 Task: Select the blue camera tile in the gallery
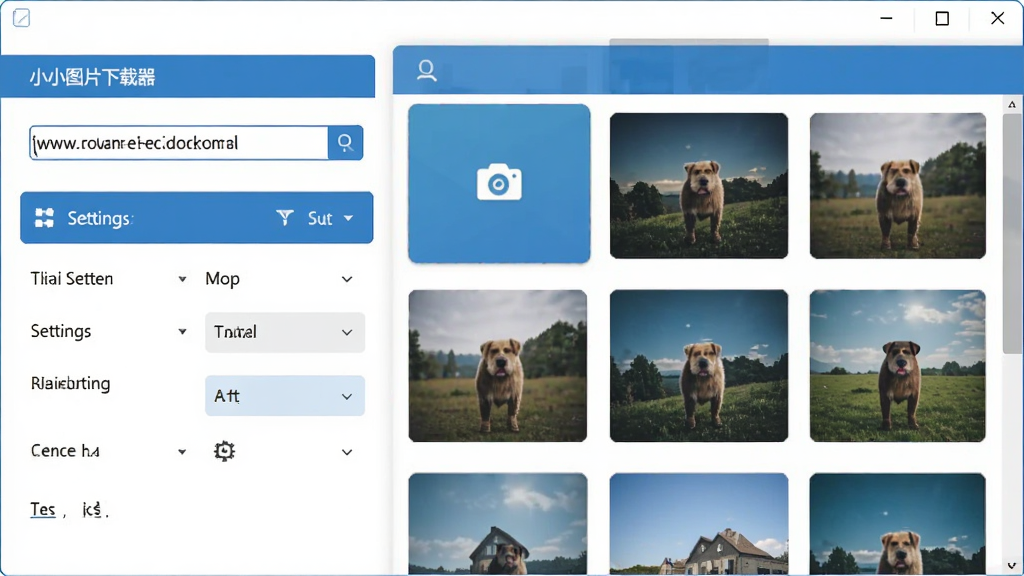point(499,184)
